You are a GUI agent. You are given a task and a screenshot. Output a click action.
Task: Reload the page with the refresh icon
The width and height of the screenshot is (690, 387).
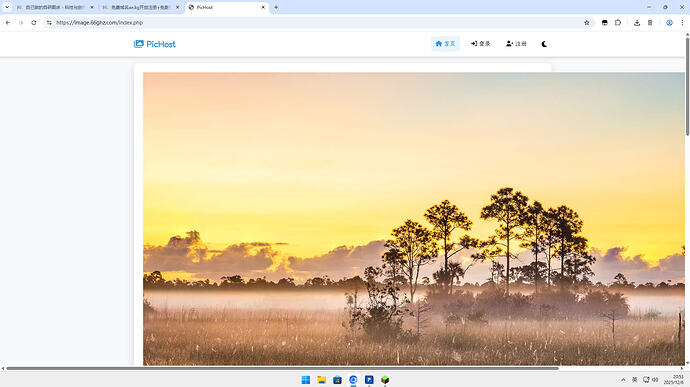pyautogui.click(x=34, y=22)
